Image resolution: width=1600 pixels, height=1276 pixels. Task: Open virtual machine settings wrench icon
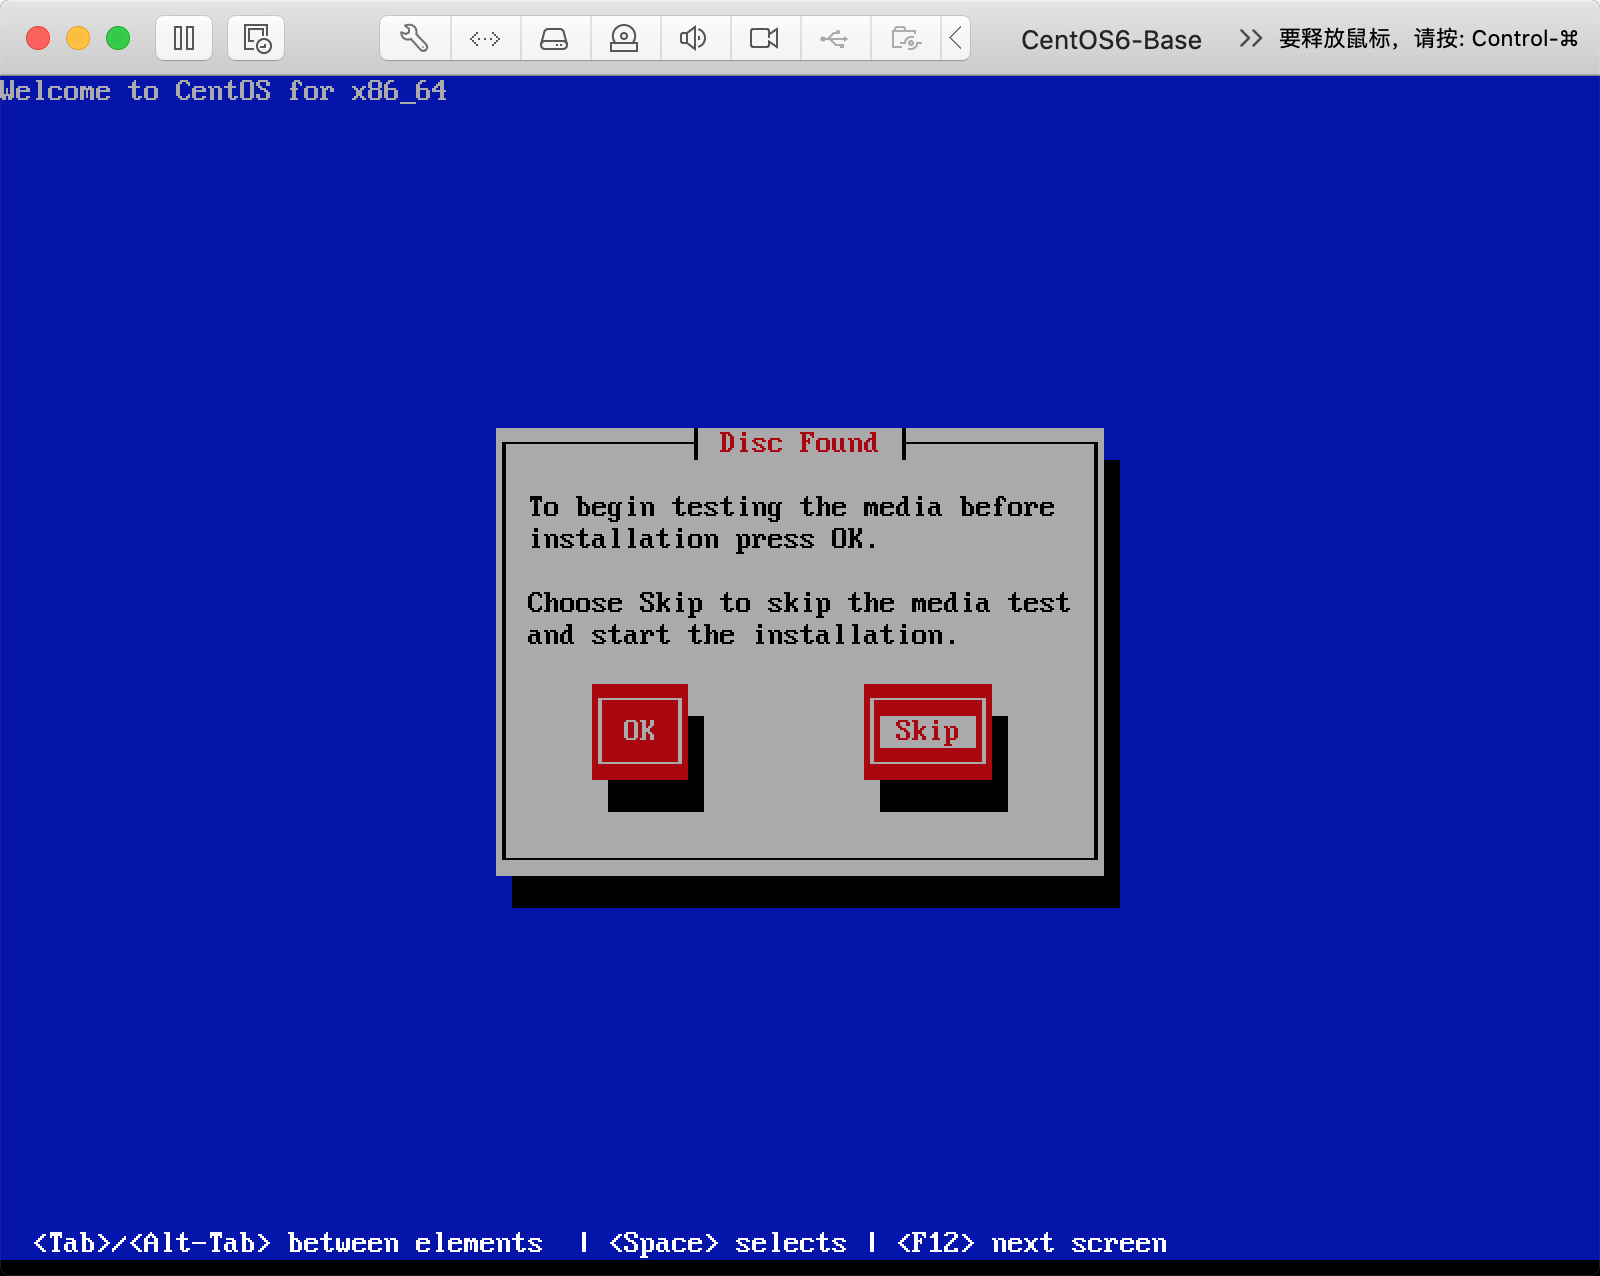(x=414, y=39)
